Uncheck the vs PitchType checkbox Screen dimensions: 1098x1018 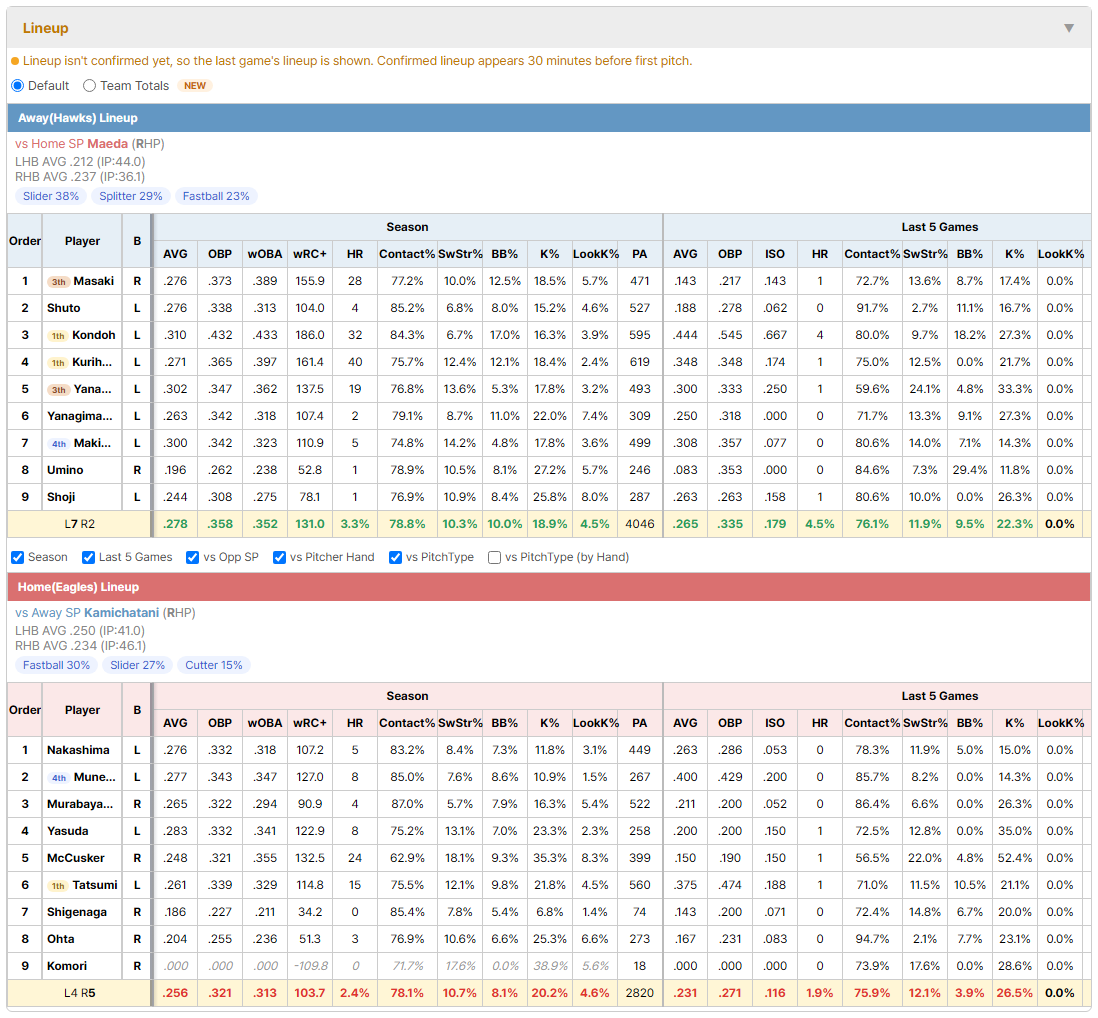pyautogui.click(x=396, y=557)
